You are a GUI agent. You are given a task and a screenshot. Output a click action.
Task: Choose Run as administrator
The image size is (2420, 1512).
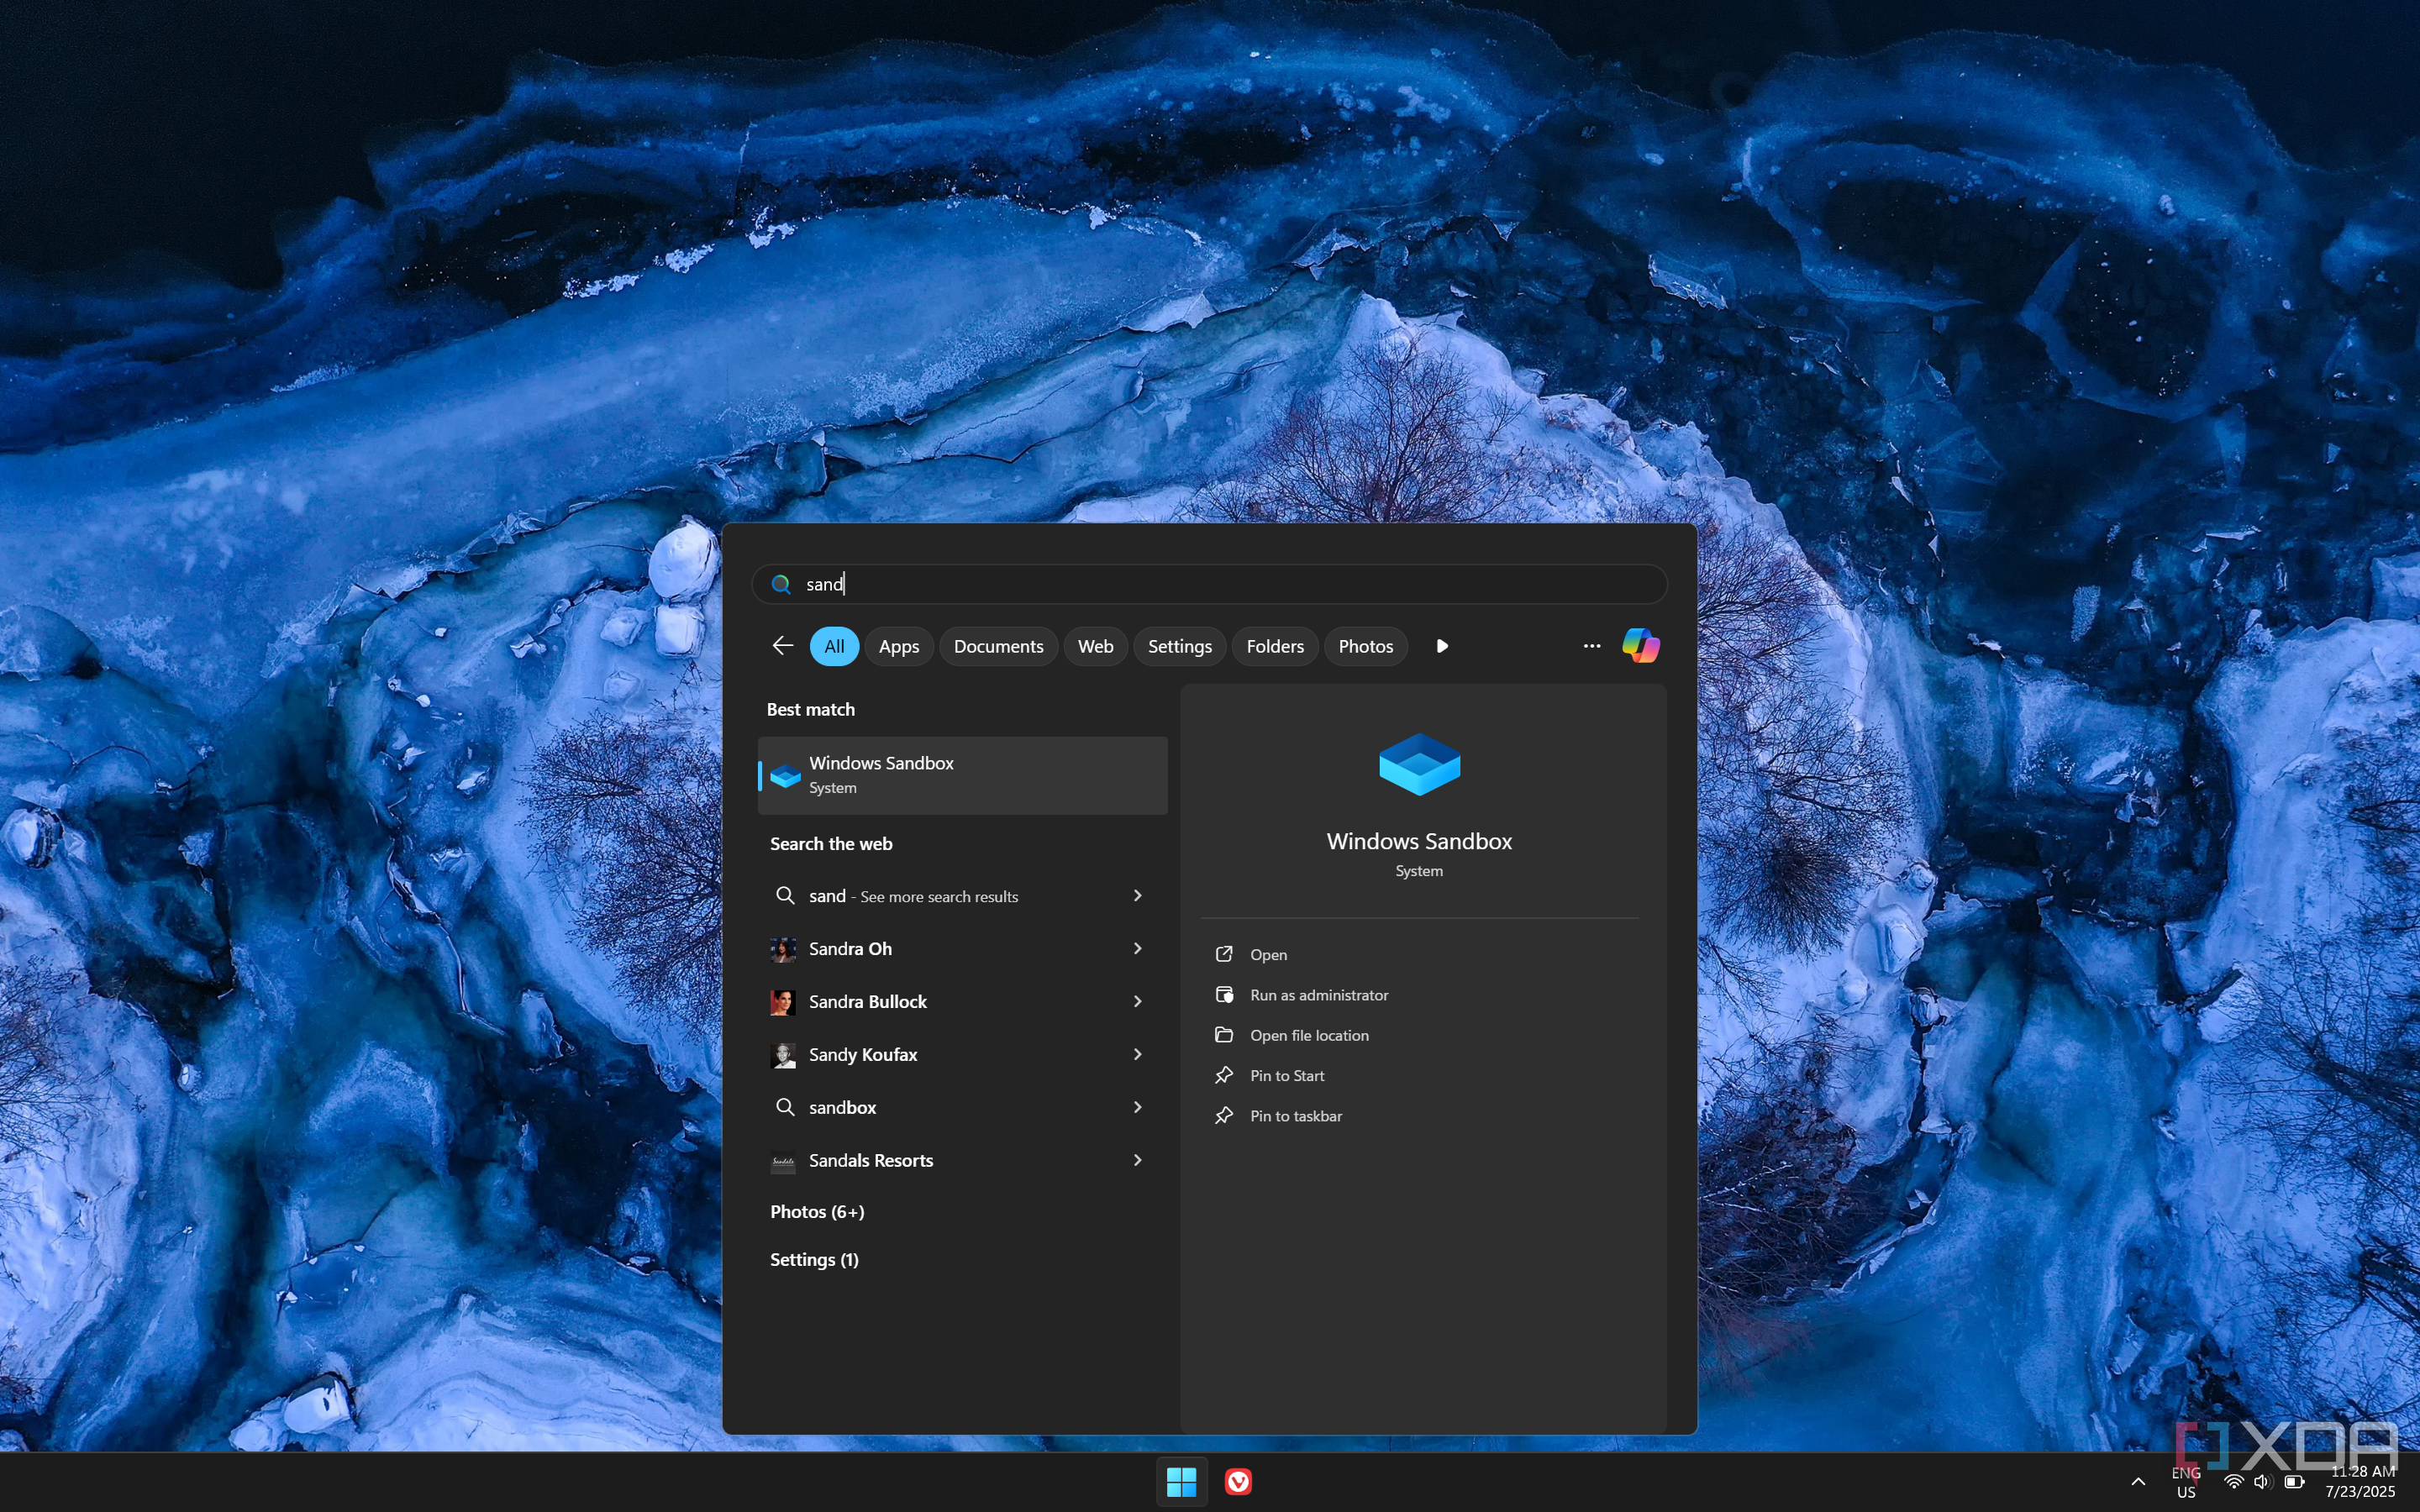click(x=1318, y=995)
